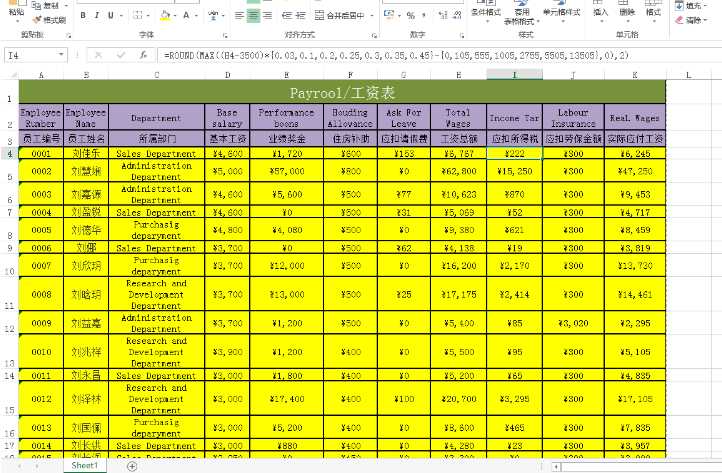Click the Clear (清除) eraser button
Viewport: 722px width, 473px height.
(x=691, y=20)
